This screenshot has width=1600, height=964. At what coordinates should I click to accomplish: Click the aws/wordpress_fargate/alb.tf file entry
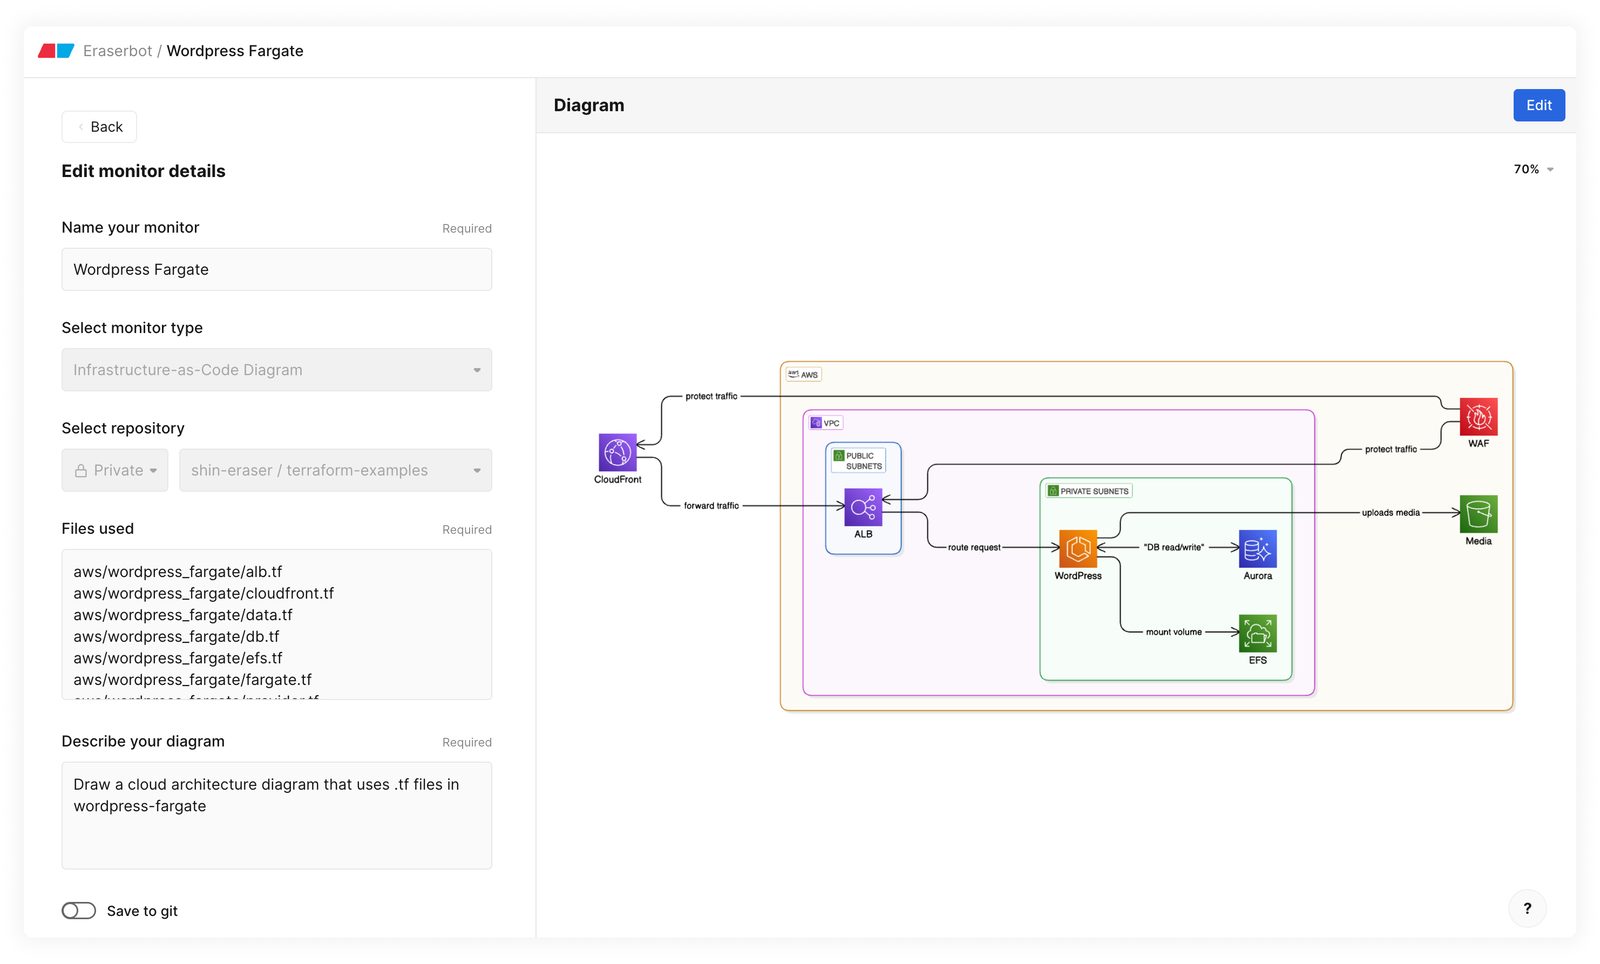click(178, 572)
